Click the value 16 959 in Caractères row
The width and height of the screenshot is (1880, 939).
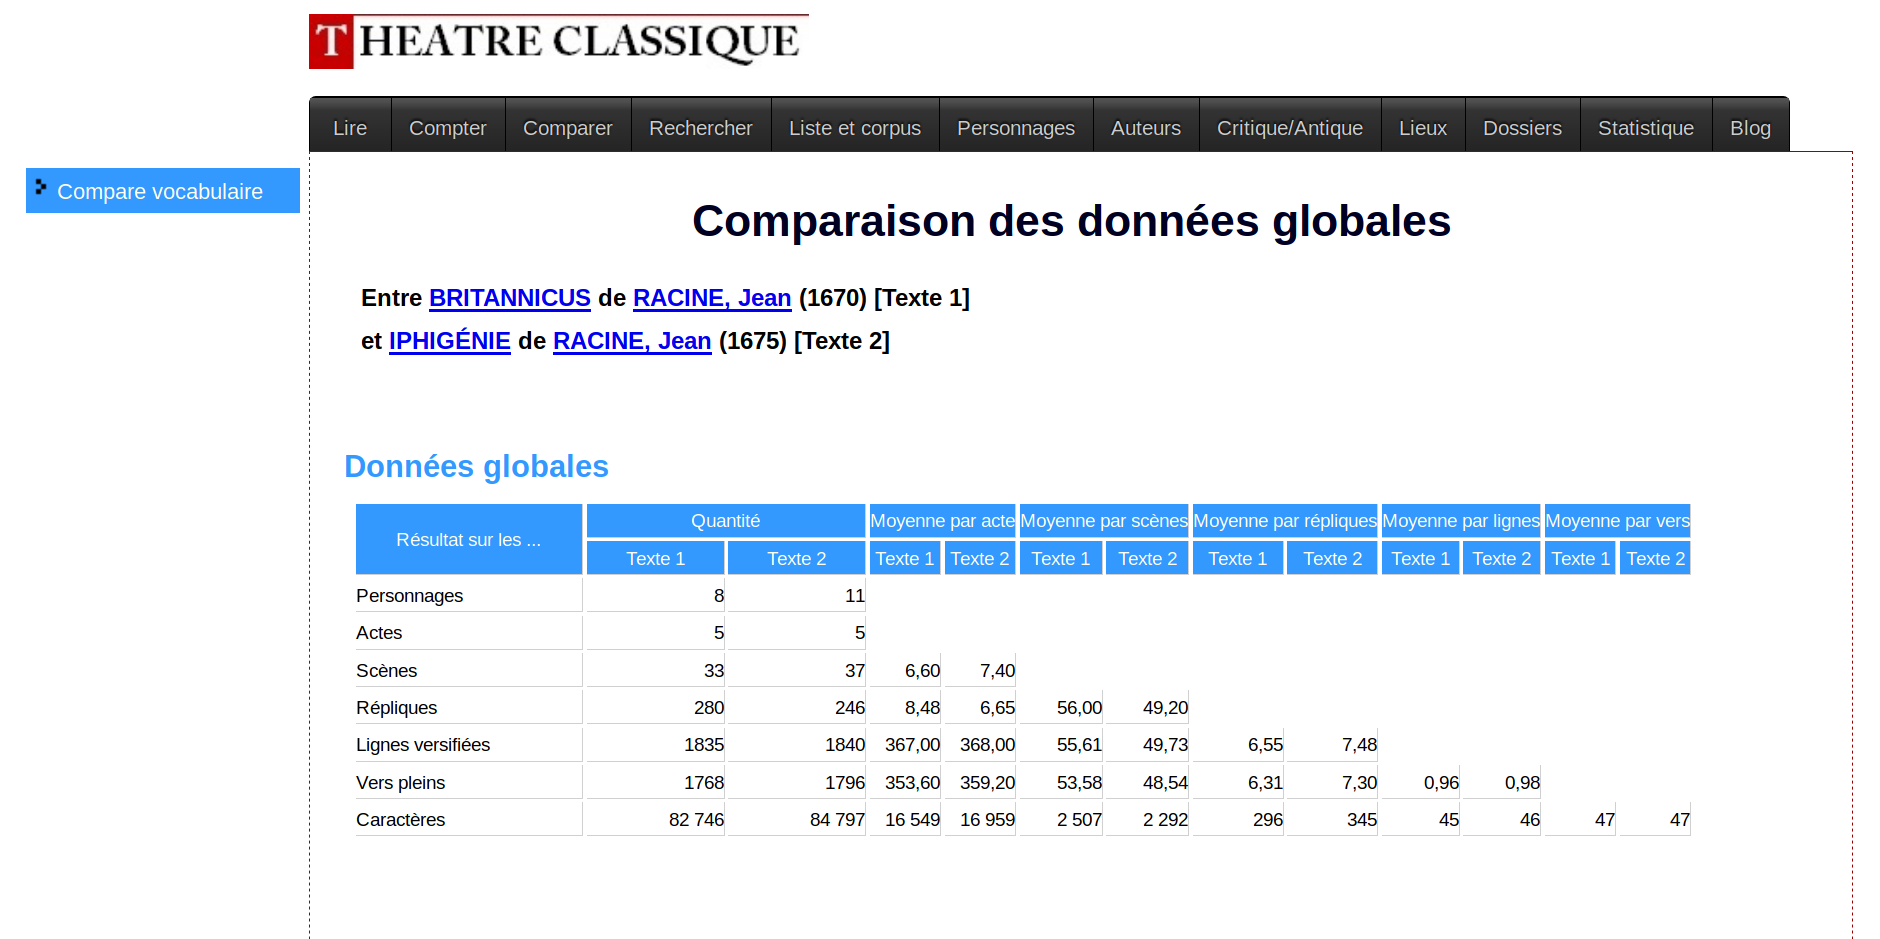point(987,820)
